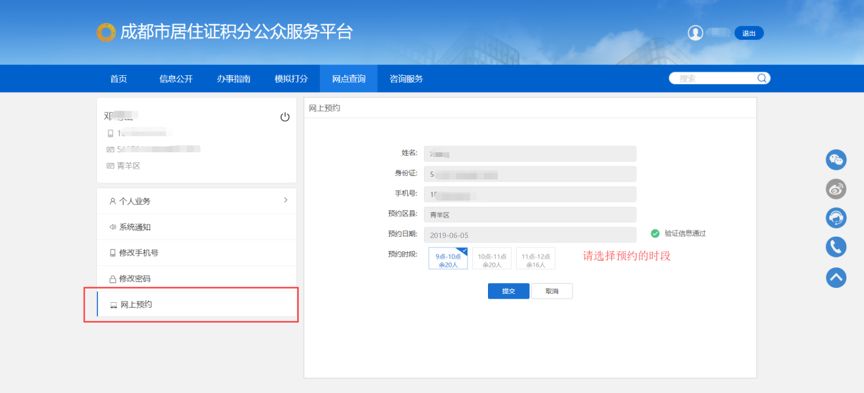Screen dimensions: 864x393
Task: Click the speaker icon beside 系统通知
Action: 112,227
